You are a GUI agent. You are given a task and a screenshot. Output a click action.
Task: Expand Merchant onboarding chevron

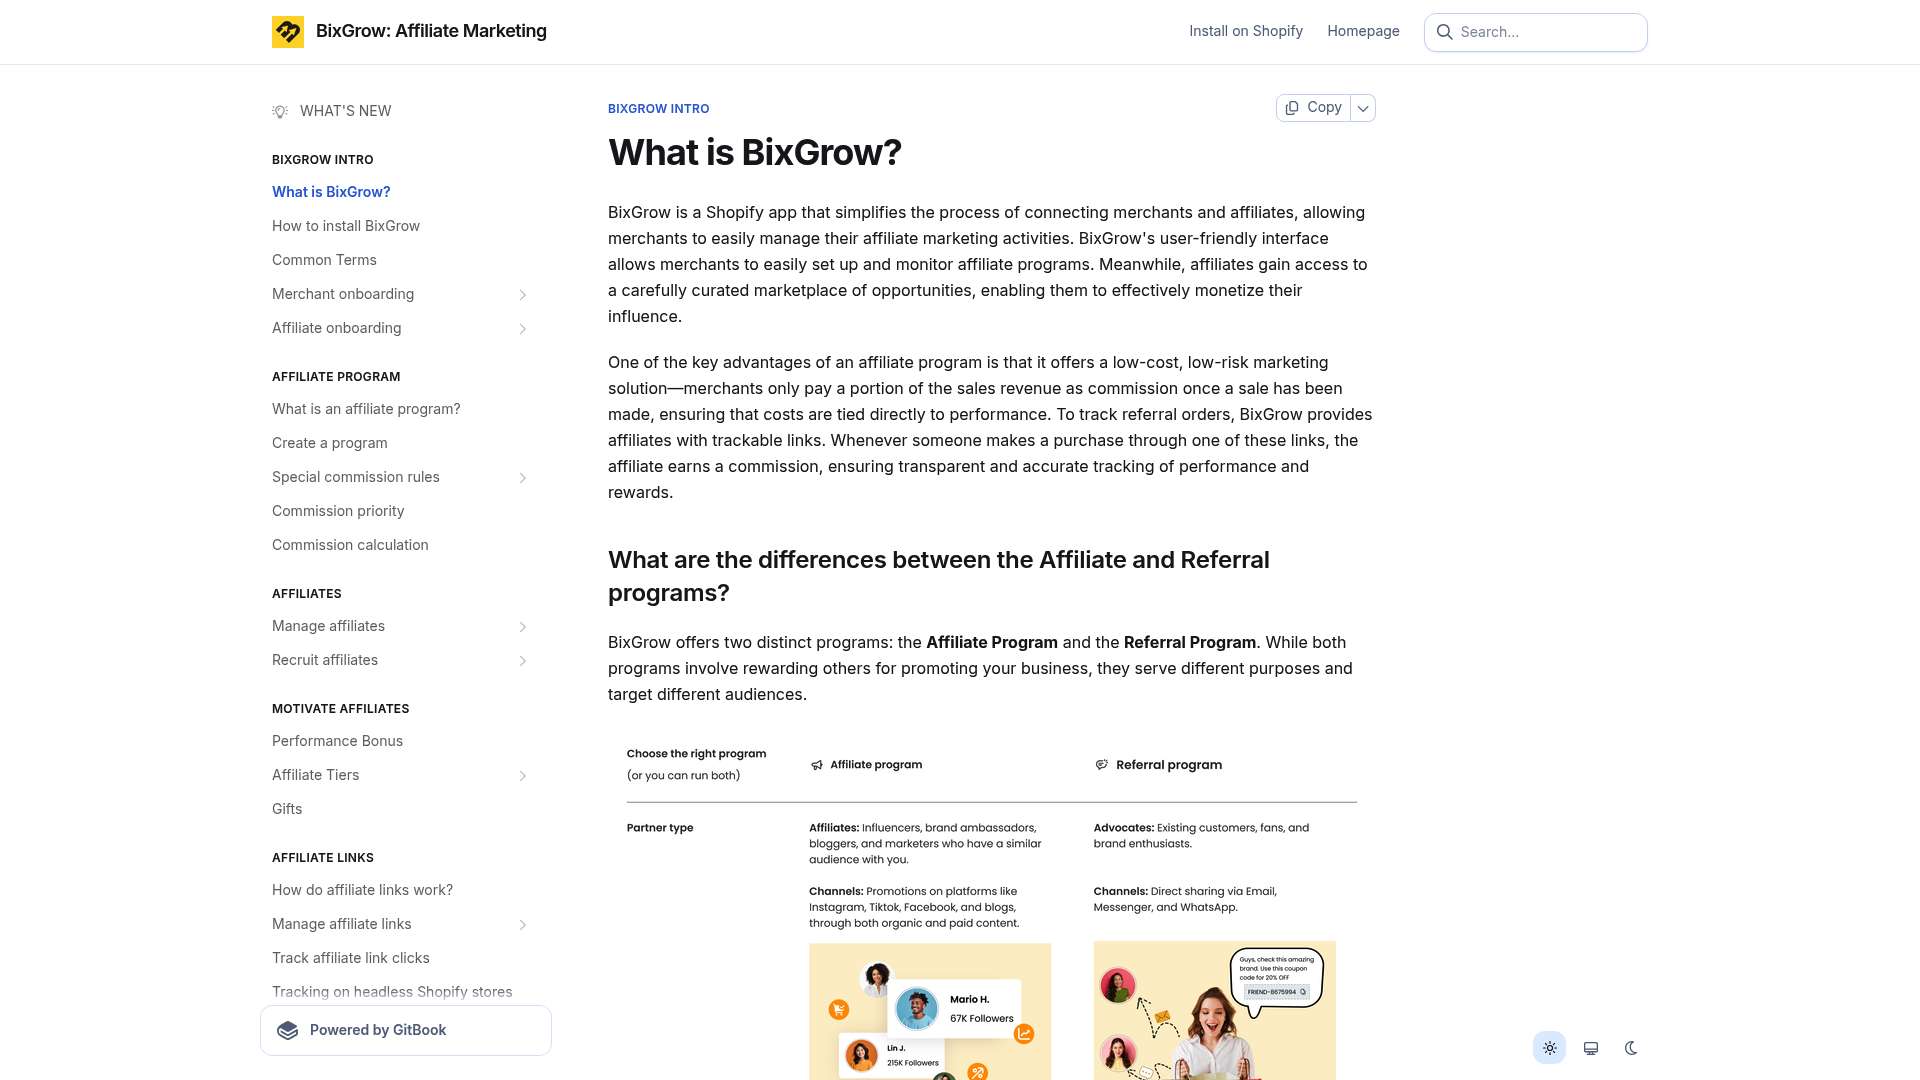(523, 294)
